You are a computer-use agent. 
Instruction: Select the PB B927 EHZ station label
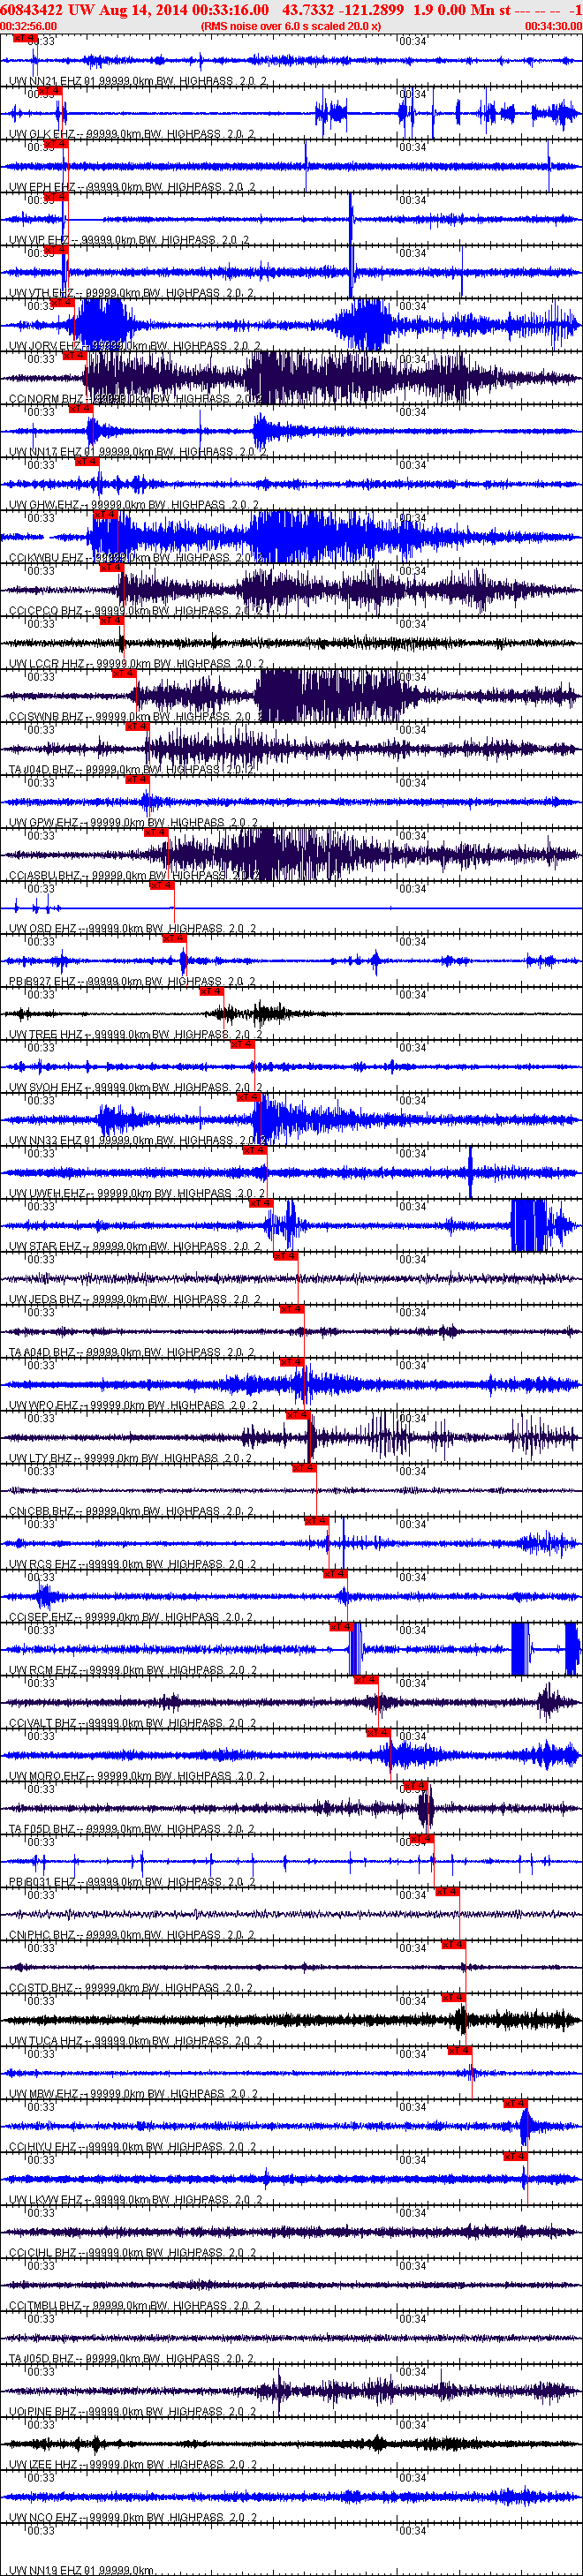131,982
